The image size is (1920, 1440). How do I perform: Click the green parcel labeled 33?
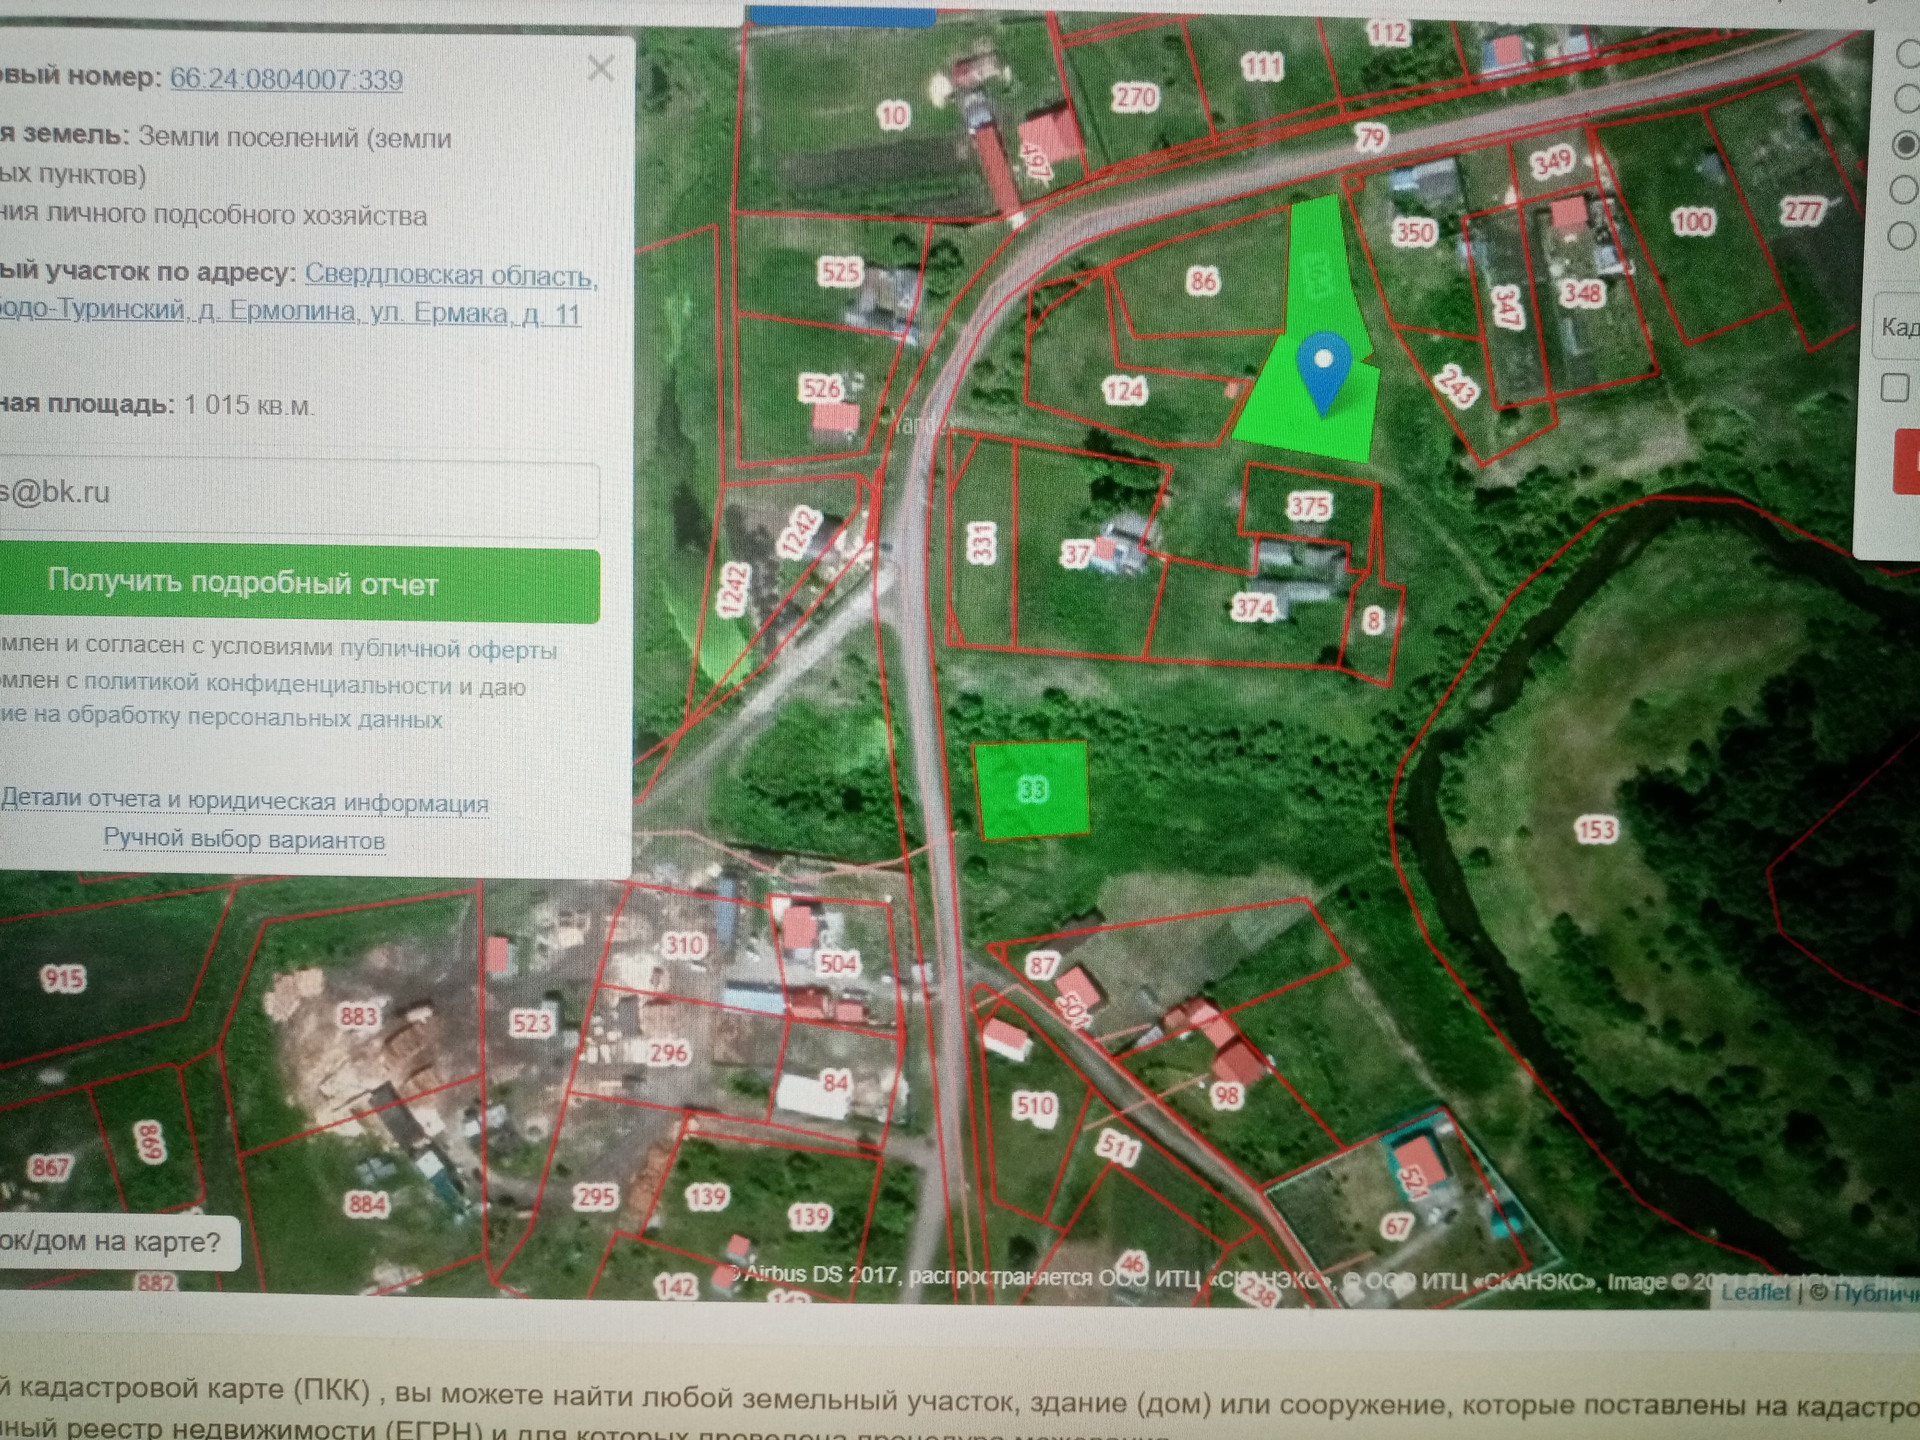[1032, 790]
